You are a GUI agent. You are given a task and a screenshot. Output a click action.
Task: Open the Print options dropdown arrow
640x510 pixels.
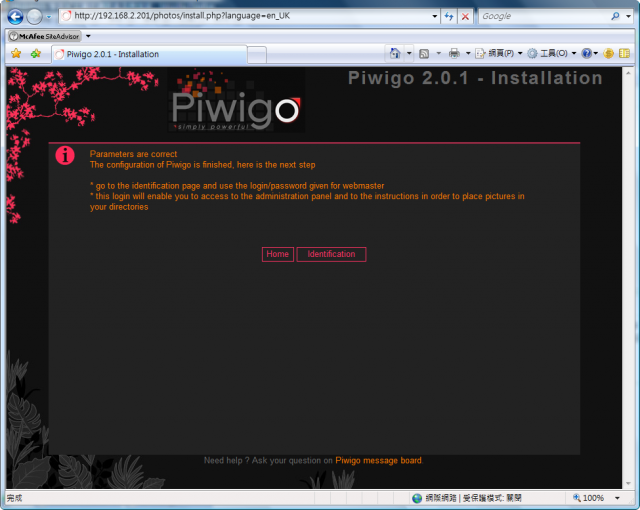point(468,53)
